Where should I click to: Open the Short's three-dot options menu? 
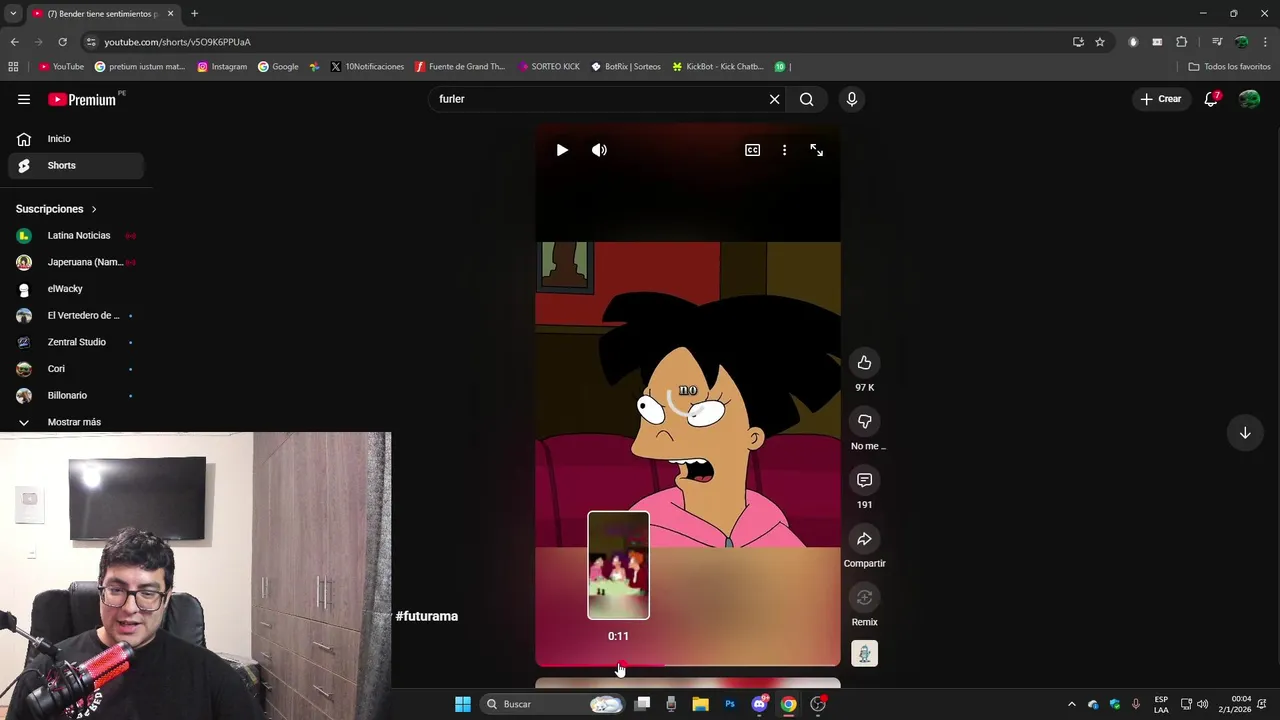coord(784,150)
